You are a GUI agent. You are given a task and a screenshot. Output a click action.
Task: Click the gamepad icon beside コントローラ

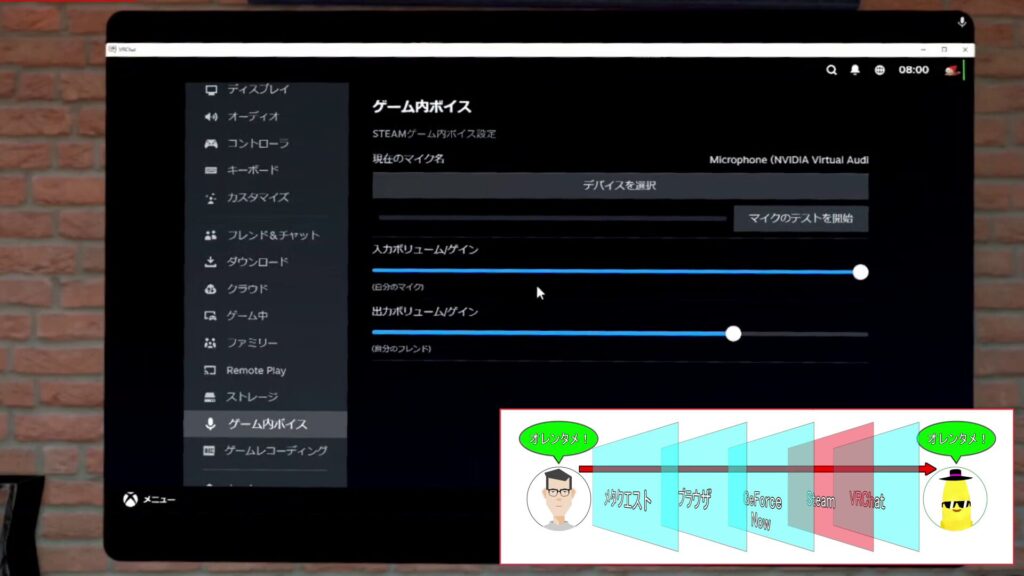pos(211,144)
